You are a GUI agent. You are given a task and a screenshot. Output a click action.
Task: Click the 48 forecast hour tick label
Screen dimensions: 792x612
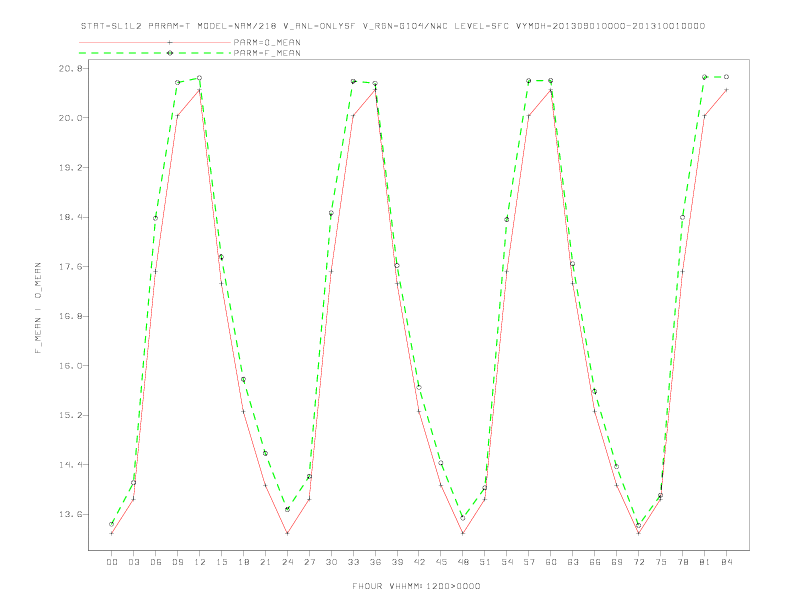[x=463, y=562]
